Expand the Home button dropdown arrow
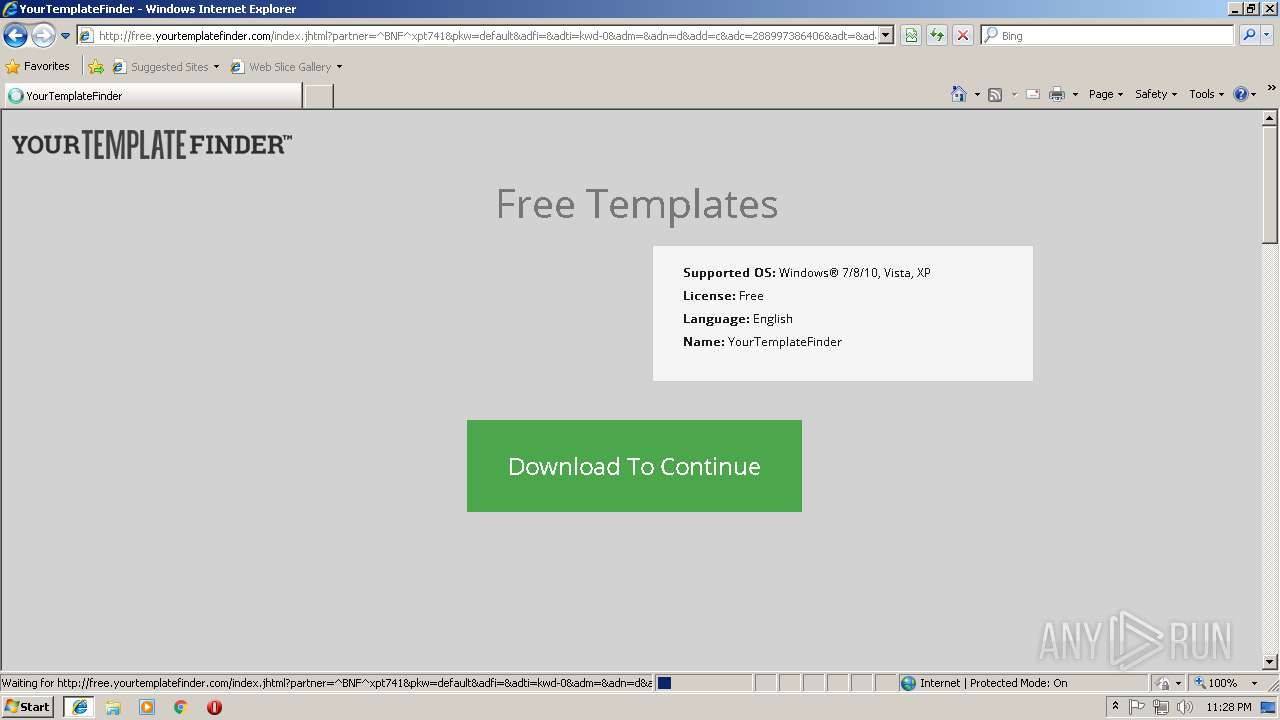 coord(977,95)
